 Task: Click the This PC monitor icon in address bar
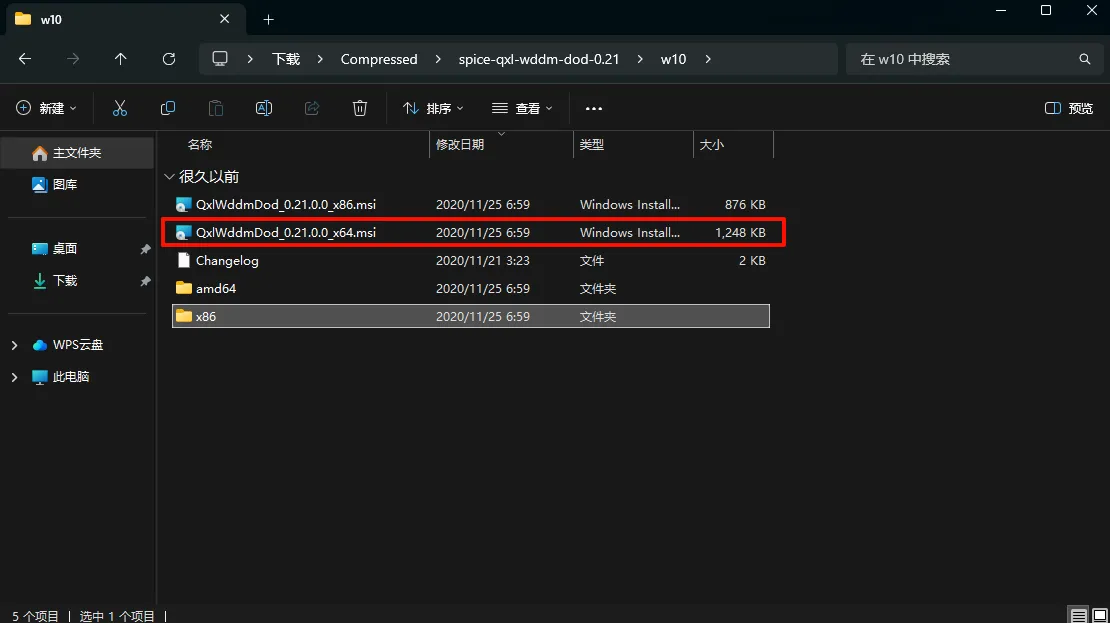[220, 59]
